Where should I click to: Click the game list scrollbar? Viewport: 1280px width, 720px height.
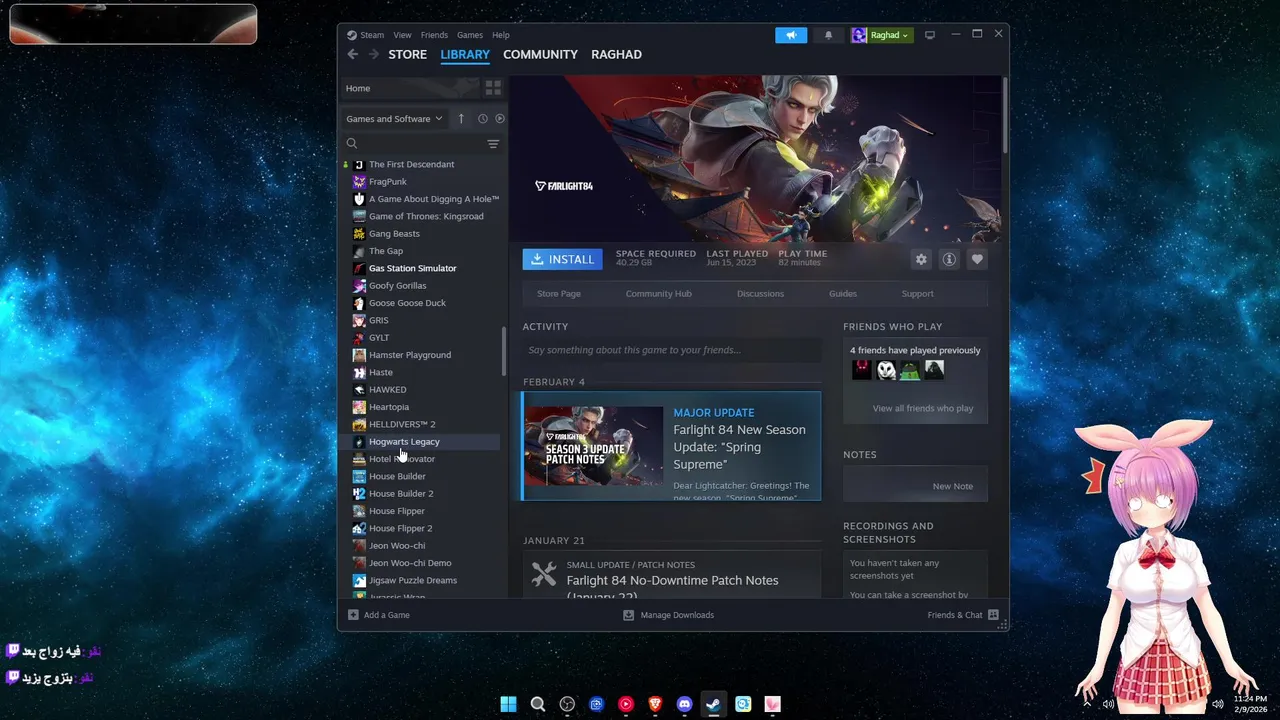(x=504, y=351)
